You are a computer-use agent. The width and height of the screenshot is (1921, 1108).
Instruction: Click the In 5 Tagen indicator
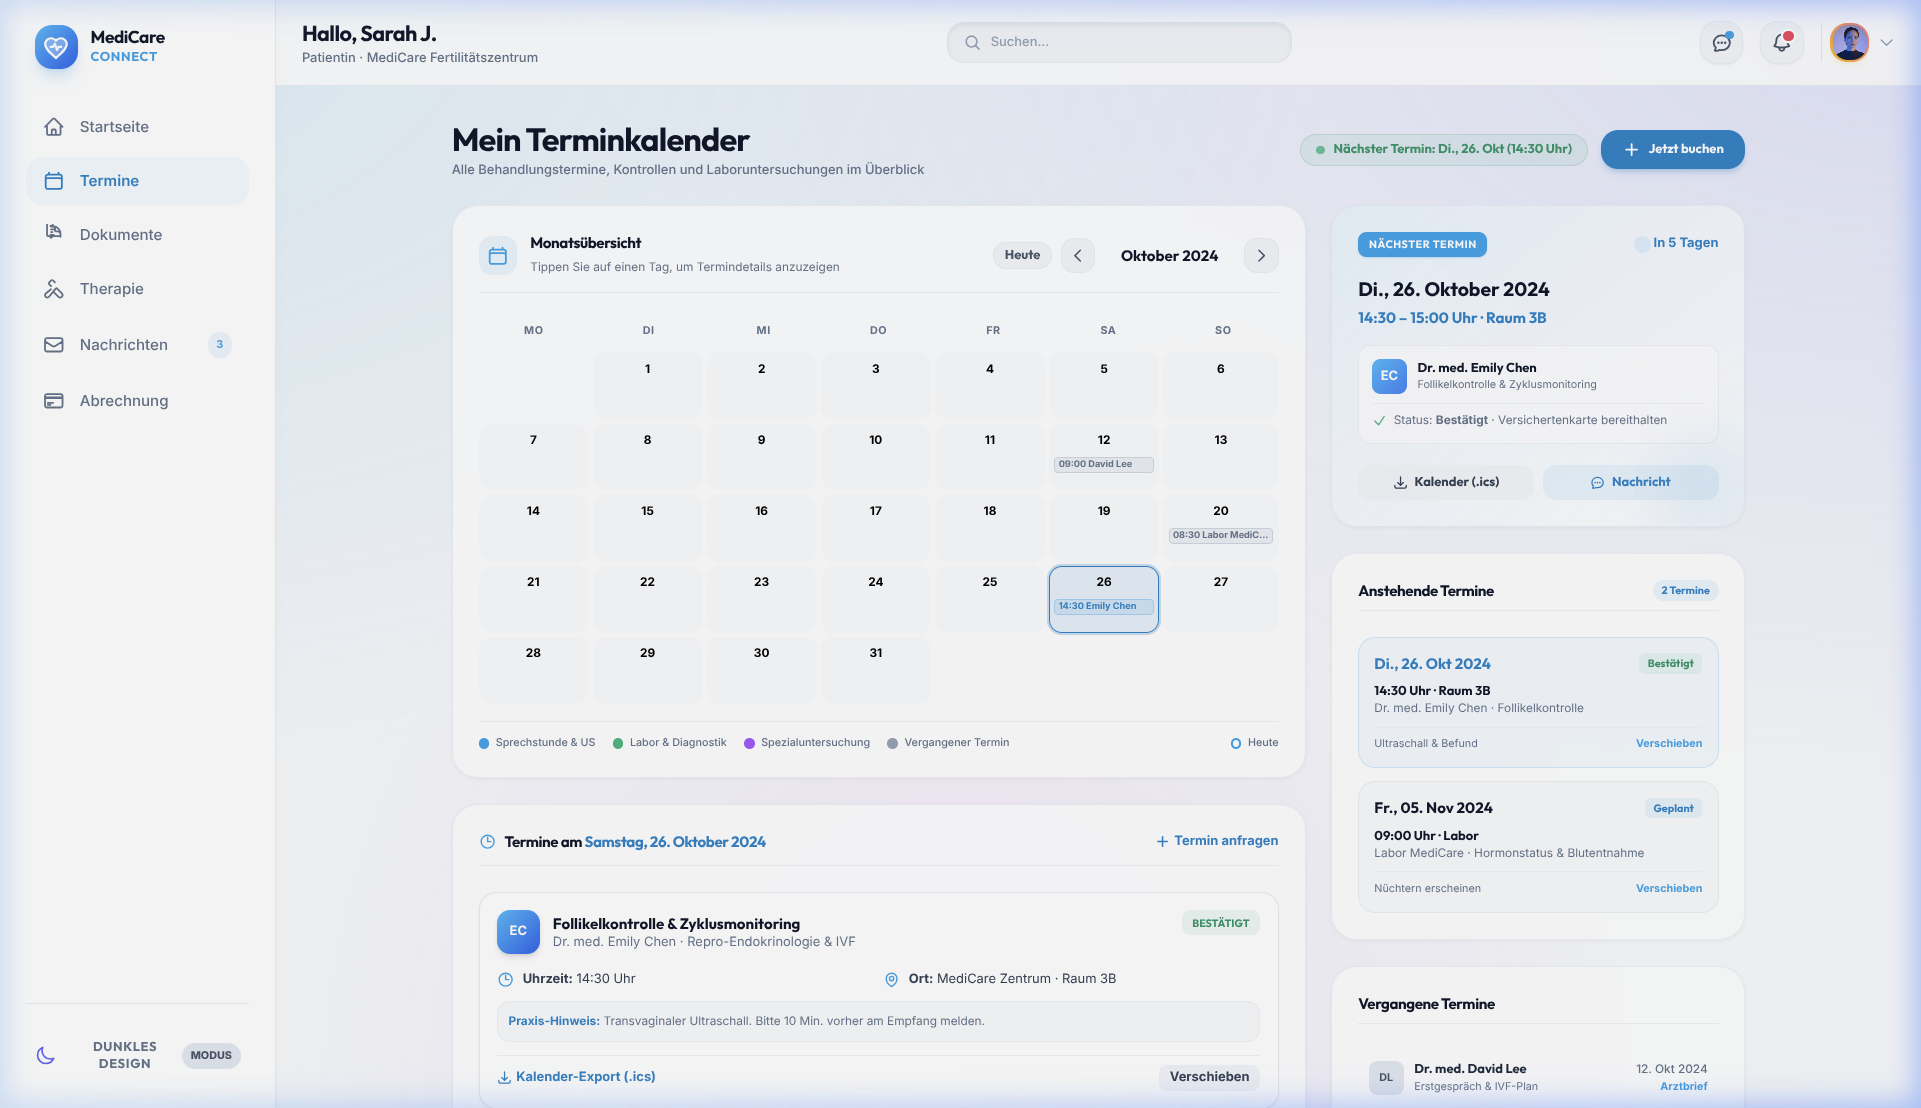pos(1676,243)
